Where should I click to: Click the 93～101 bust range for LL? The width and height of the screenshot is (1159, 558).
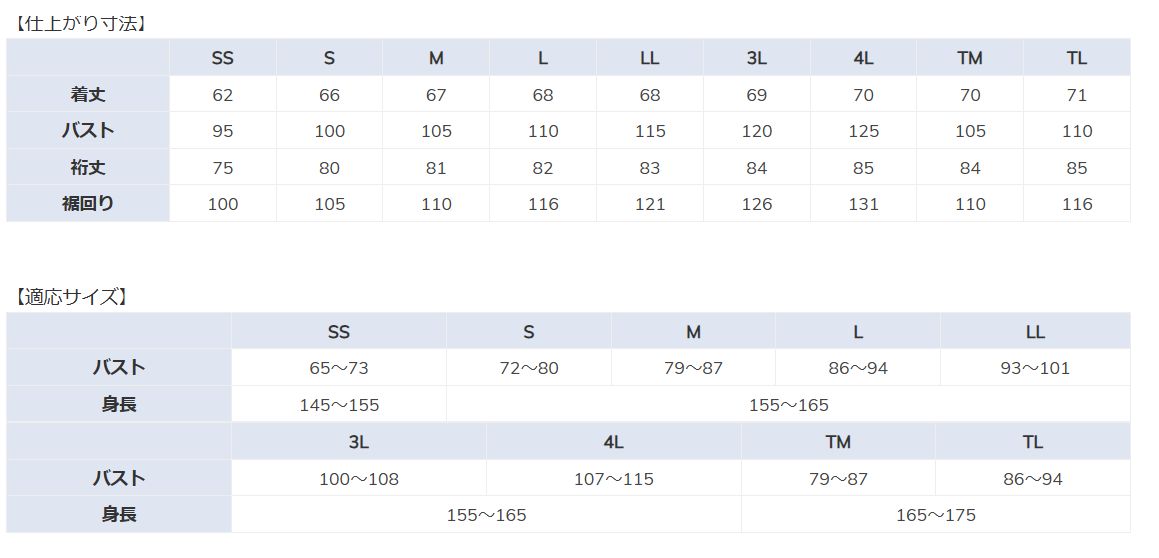(x=1035, y=367)
